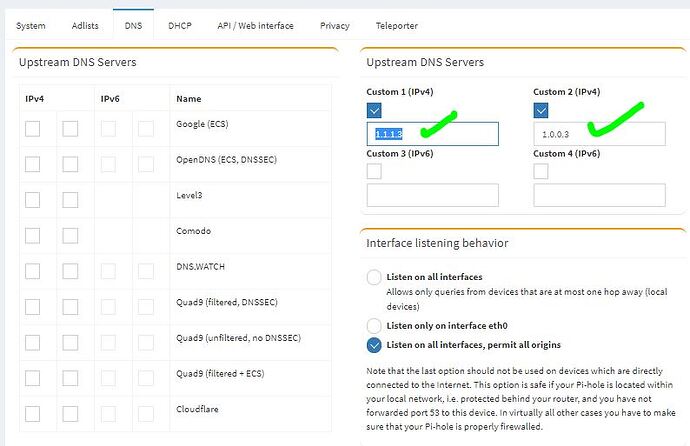
Task: Tick second IPv4 box for Quad9 (filtered, DNSSEC)
Action: point(70,307)
